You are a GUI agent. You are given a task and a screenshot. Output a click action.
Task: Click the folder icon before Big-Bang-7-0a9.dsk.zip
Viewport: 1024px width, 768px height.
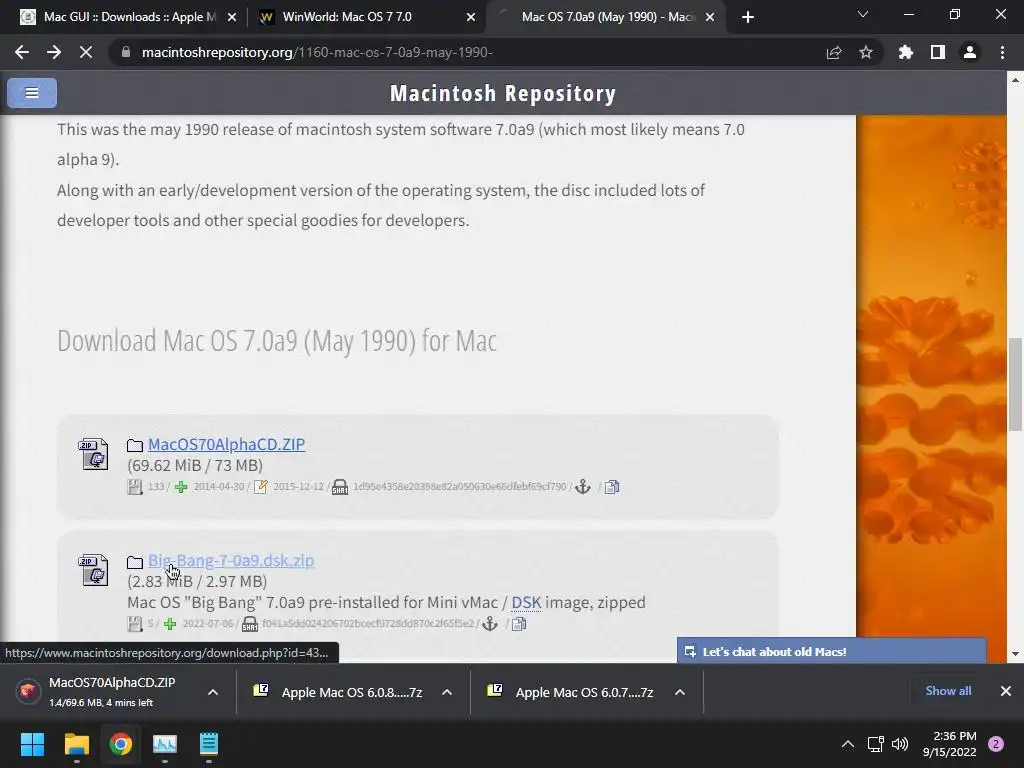click(x=135, y=562)
